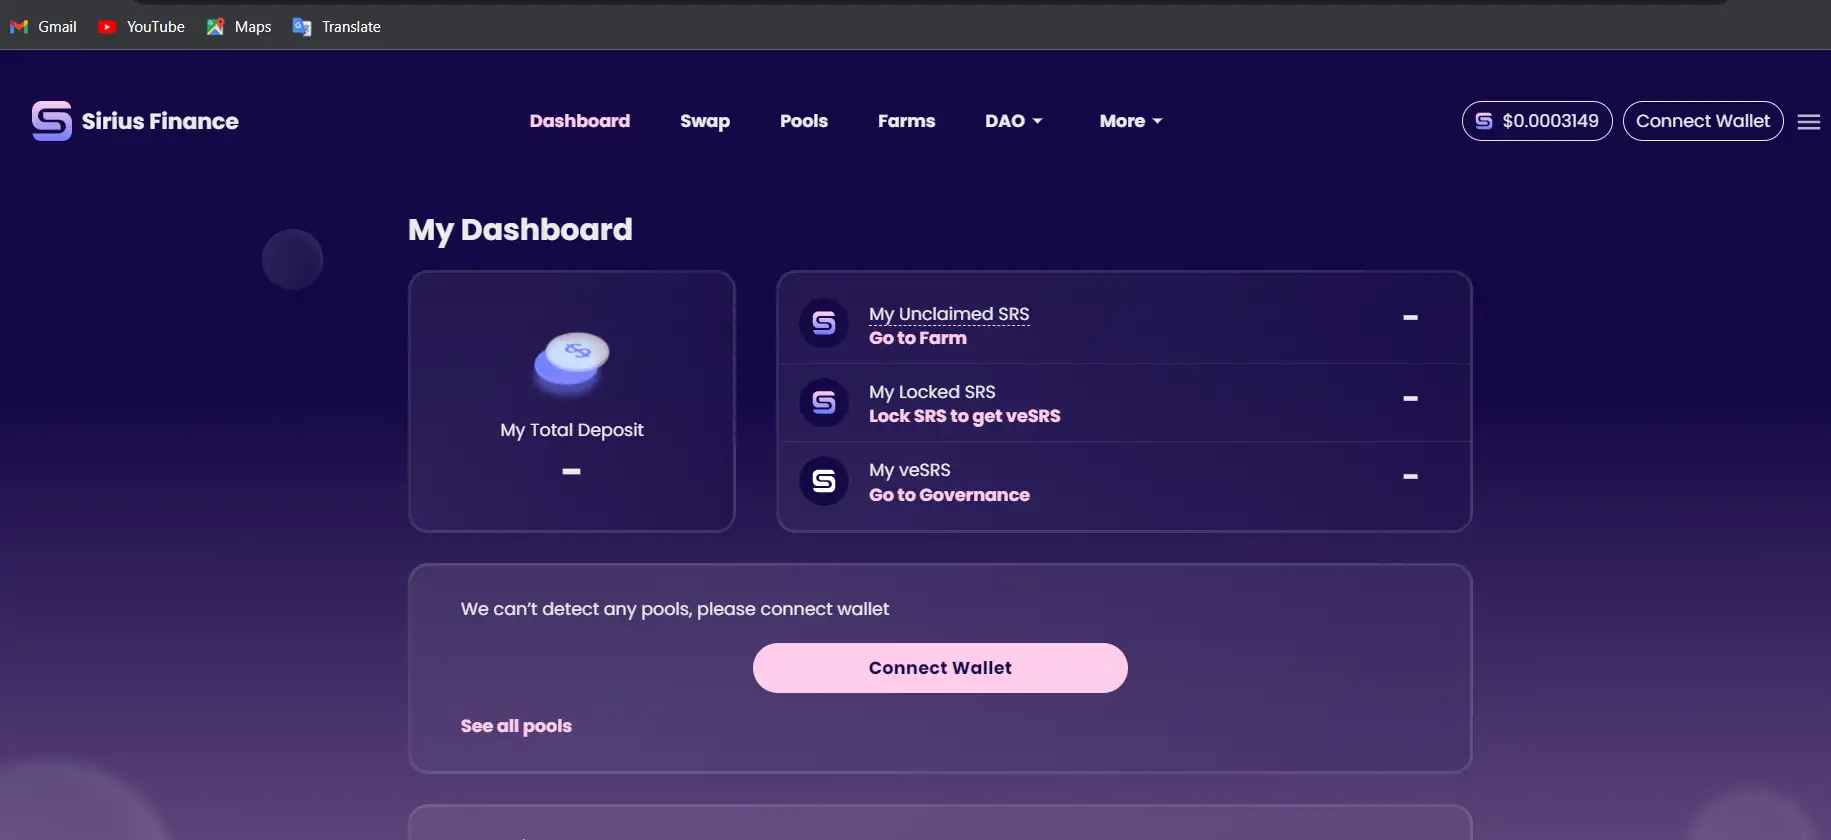The width and height of the screenshot is (1831, 840).
Task: Go to the Swap page
Action: coord(705,121)
